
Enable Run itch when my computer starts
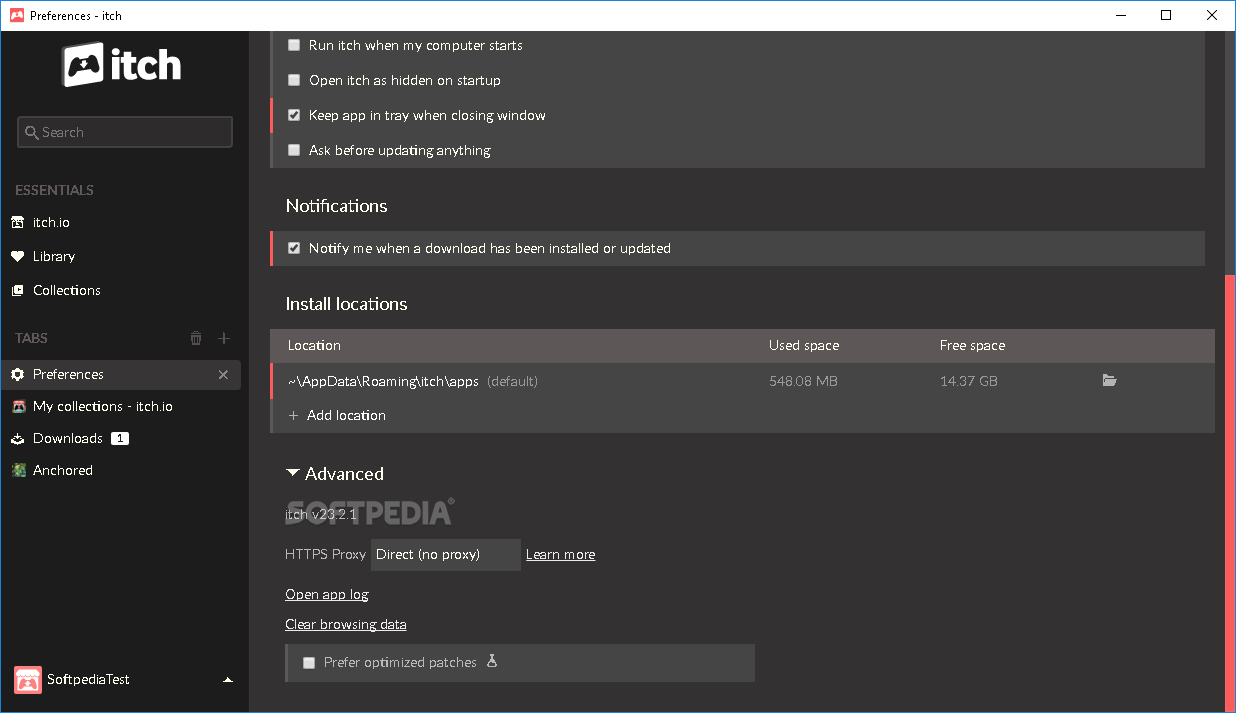[294, 45]
